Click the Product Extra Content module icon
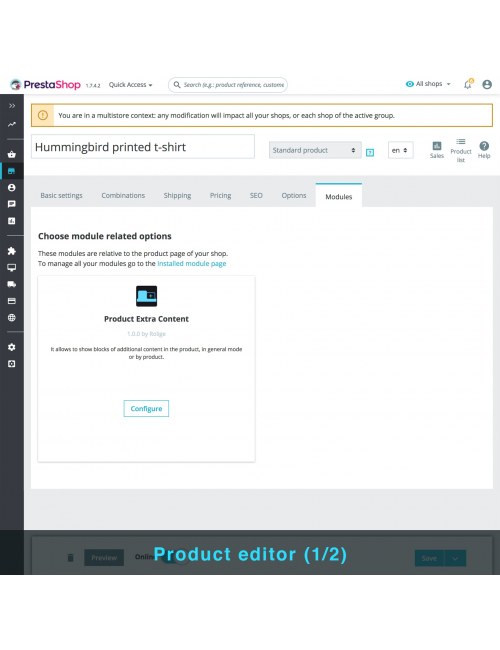500x650 pixels. pyautogui.click(x=146, y=296)
